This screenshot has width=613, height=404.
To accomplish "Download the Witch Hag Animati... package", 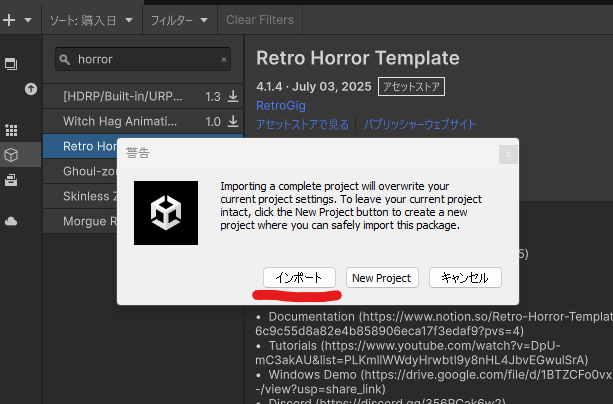I will click(233, 121).
